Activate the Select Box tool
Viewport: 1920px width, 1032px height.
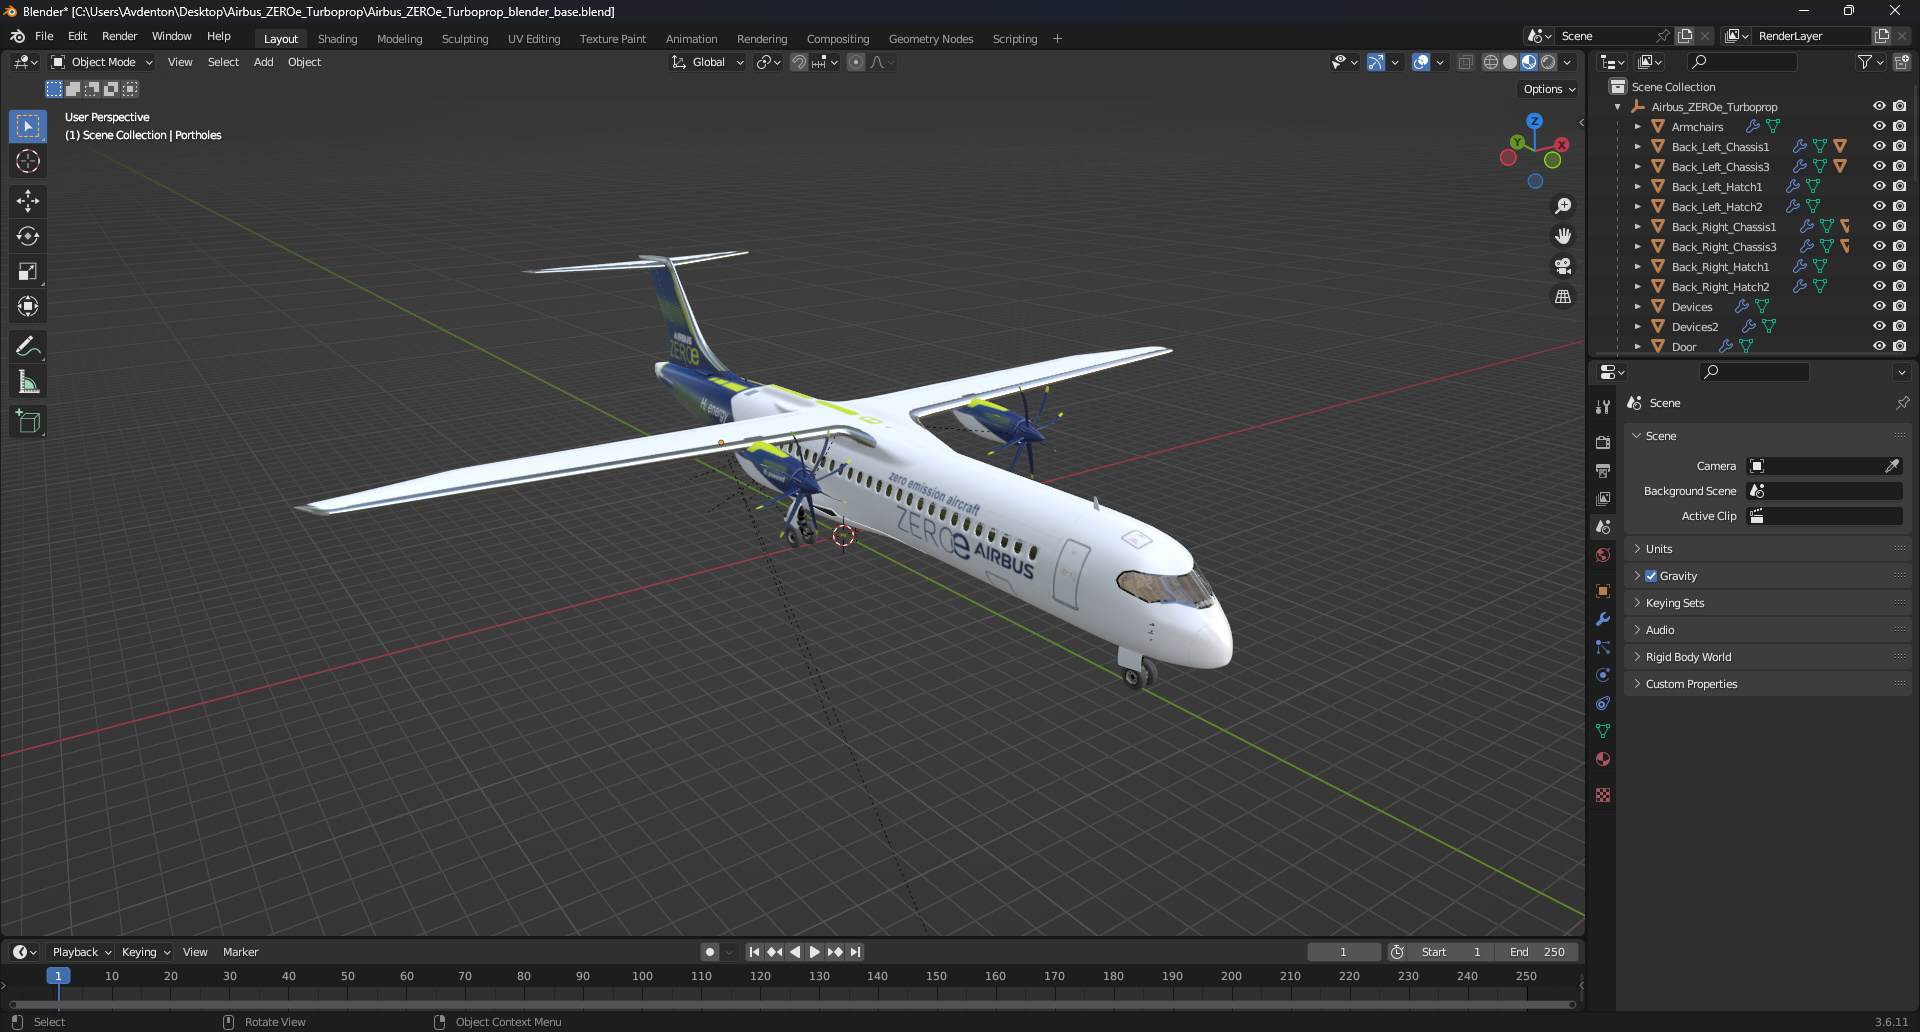[x=28, y=126]
